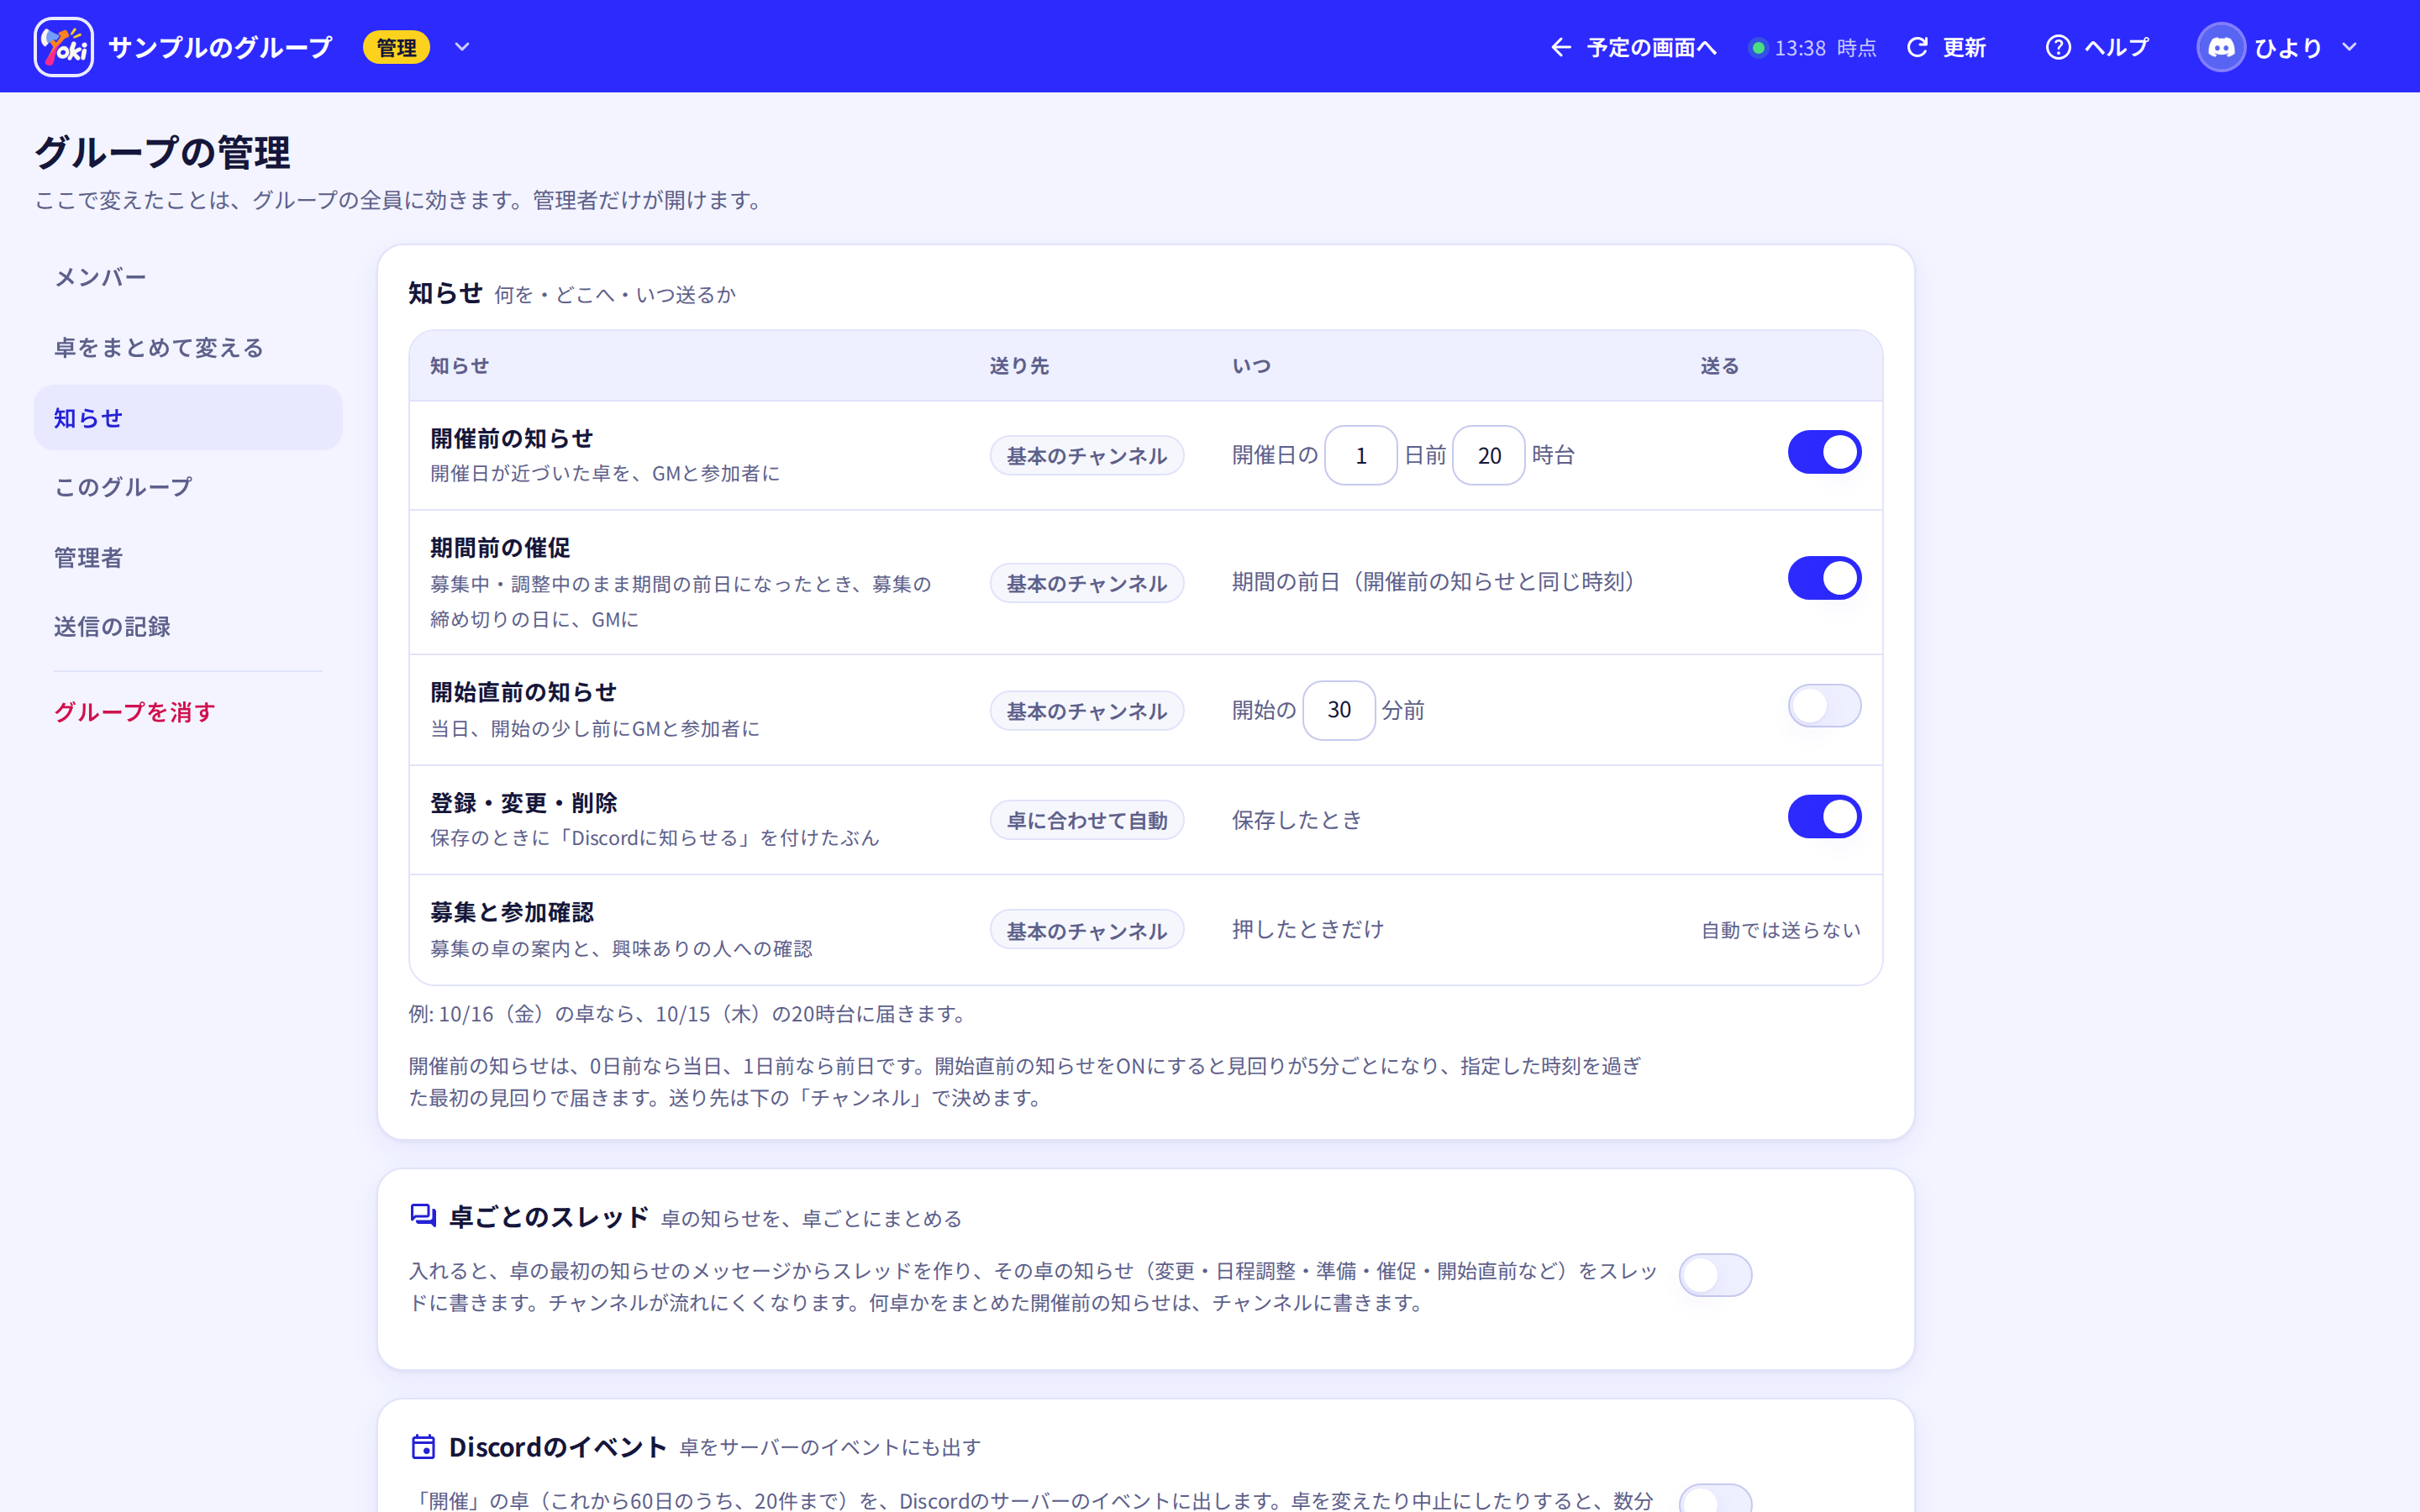
Task: Click the グループを消す link
Action: (x=188, y=712)
